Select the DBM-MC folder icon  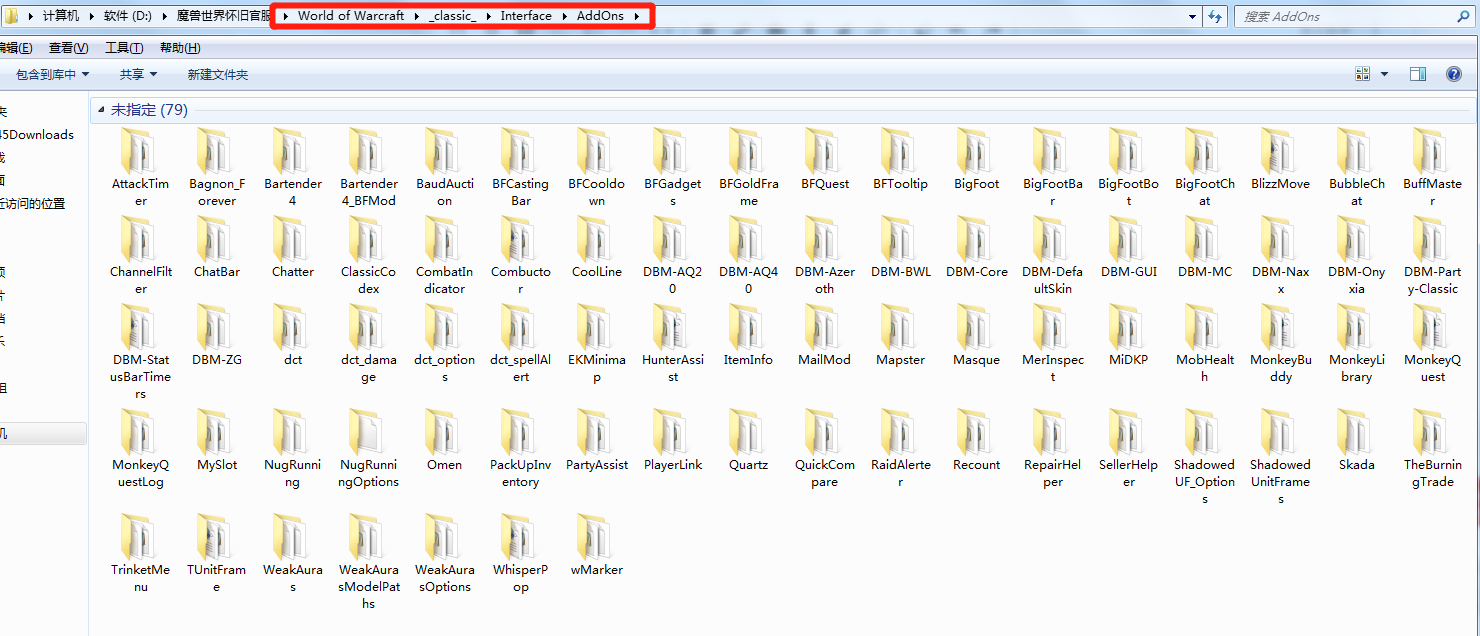coord(1204,238)
